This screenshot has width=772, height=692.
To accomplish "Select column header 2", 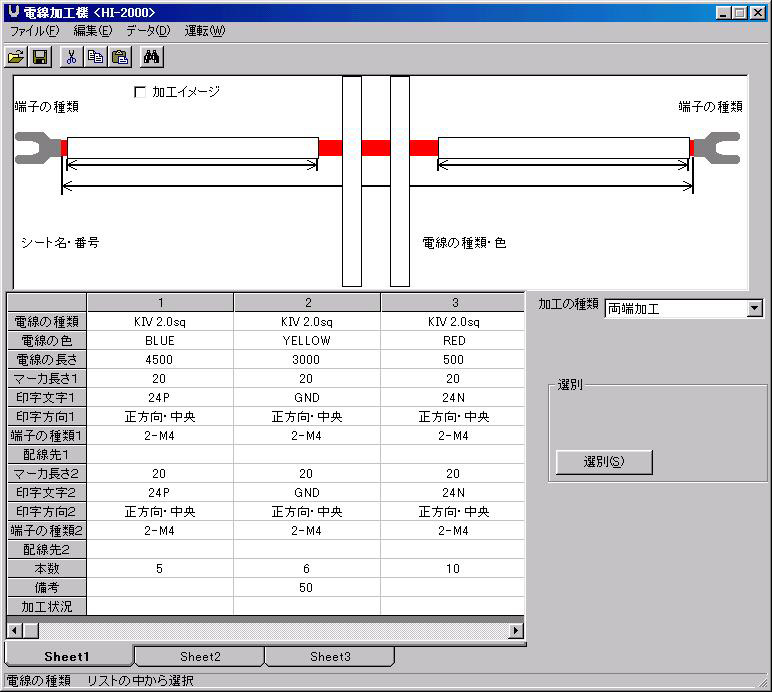I will click(307, 302).
